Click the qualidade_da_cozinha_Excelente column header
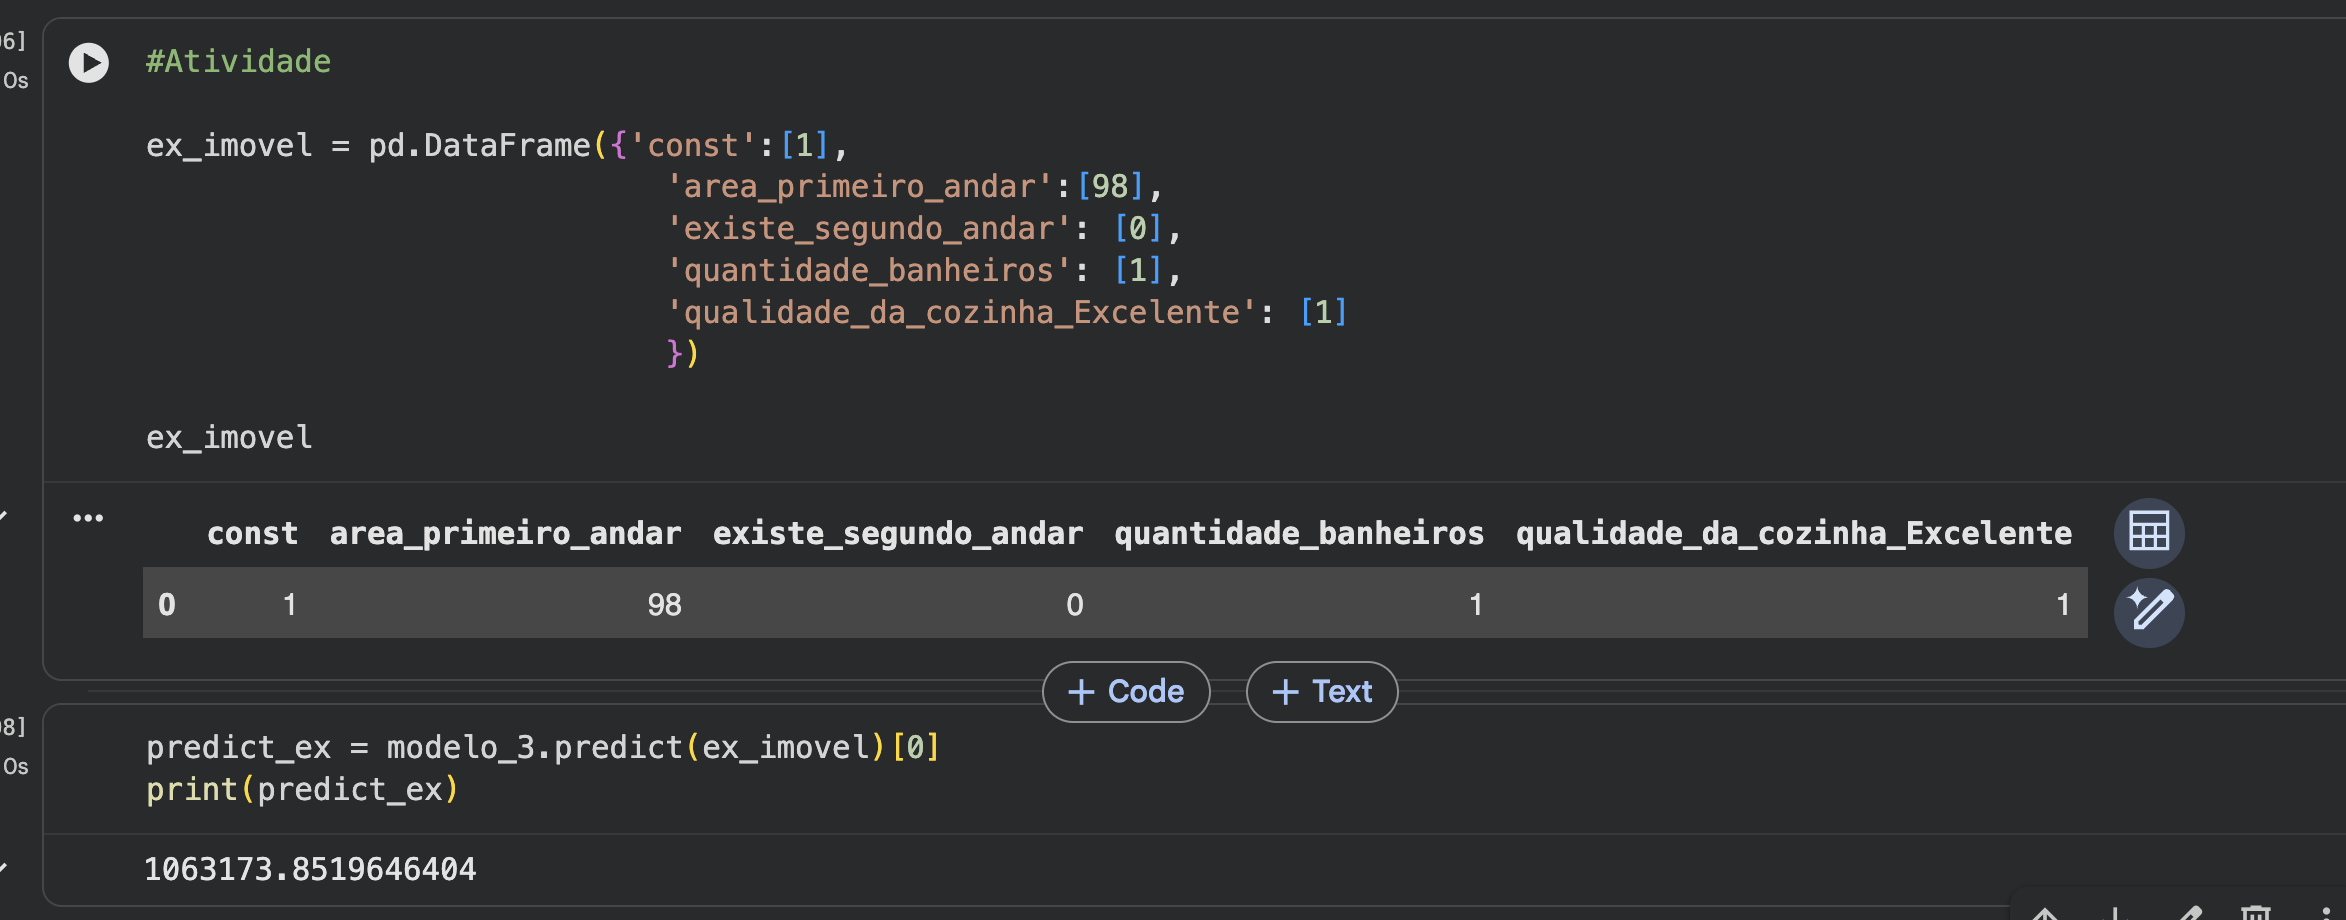This screenshot has width=2346, height=920. tap(1793, 534)
